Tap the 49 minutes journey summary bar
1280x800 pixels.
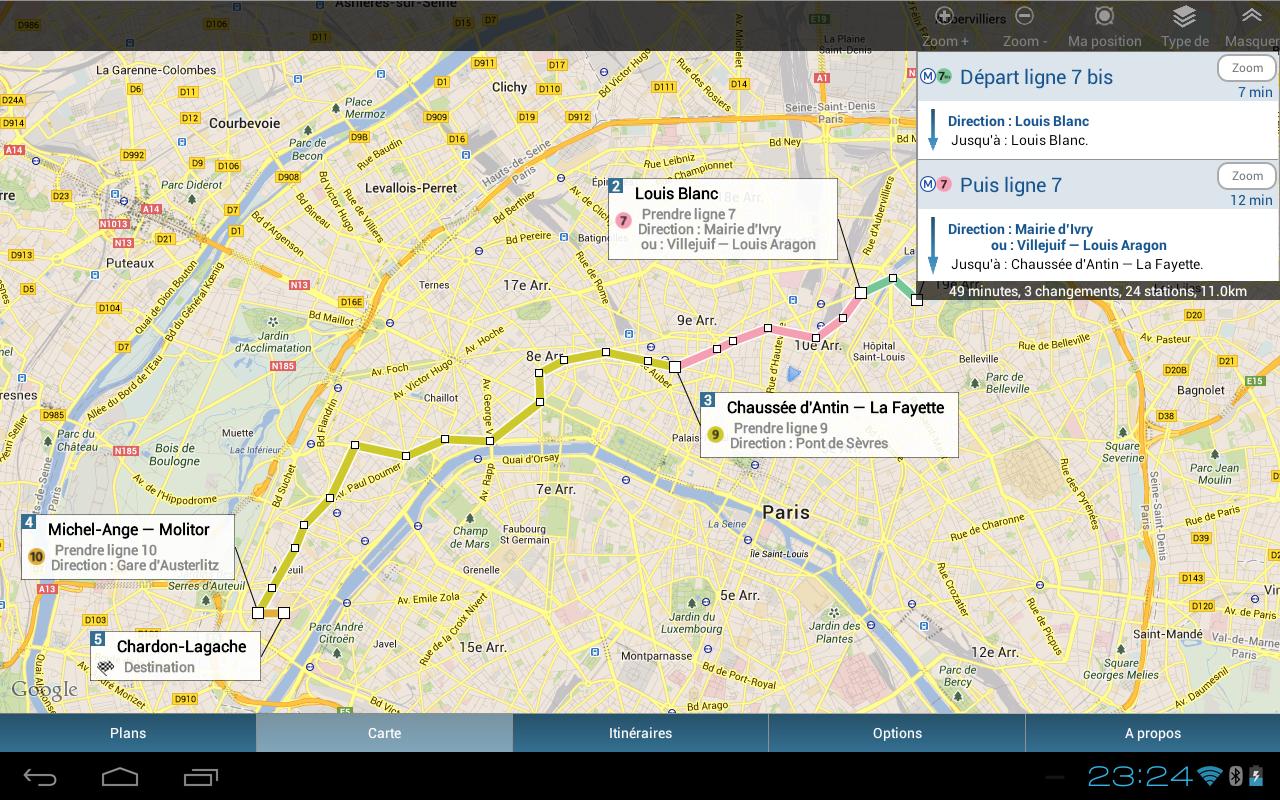[x=1094, y=290]
